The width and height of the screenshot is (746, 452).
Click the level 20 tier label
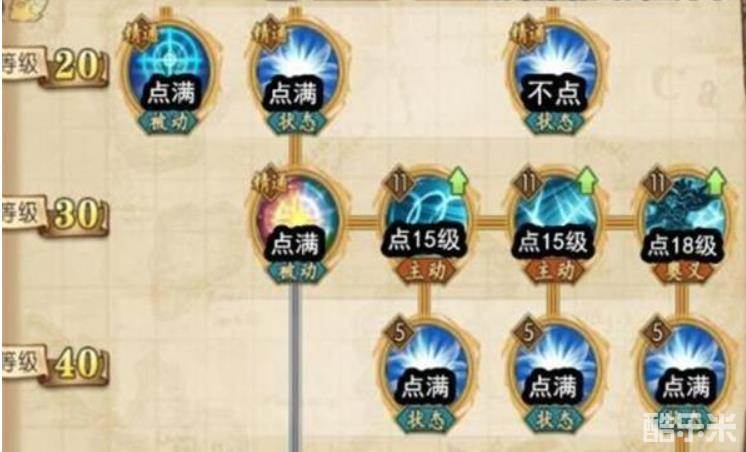point(55,66)
